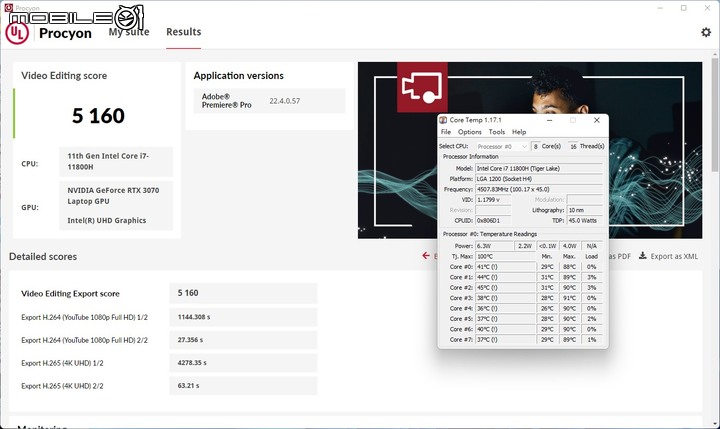The width and height of the screenshot is (720, 429).
Task: Expand the Select CPU Processor #0 dropdown
Action: coord(502,147)
